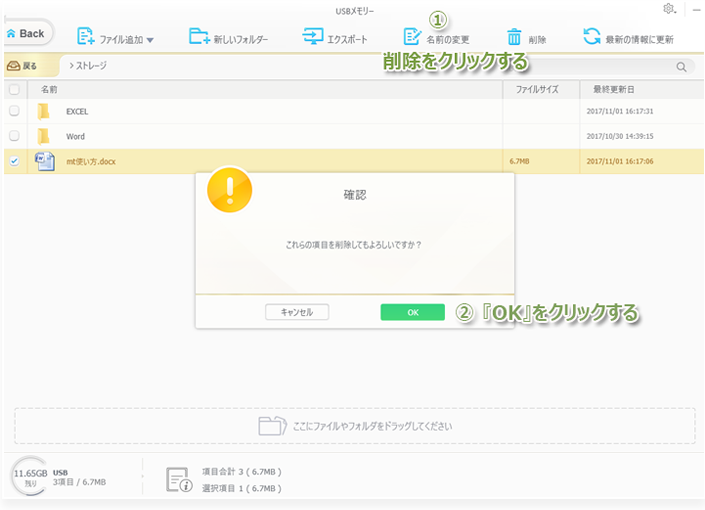Go back with the 戻る button
The image size is (705, 510).
(23, 67)
